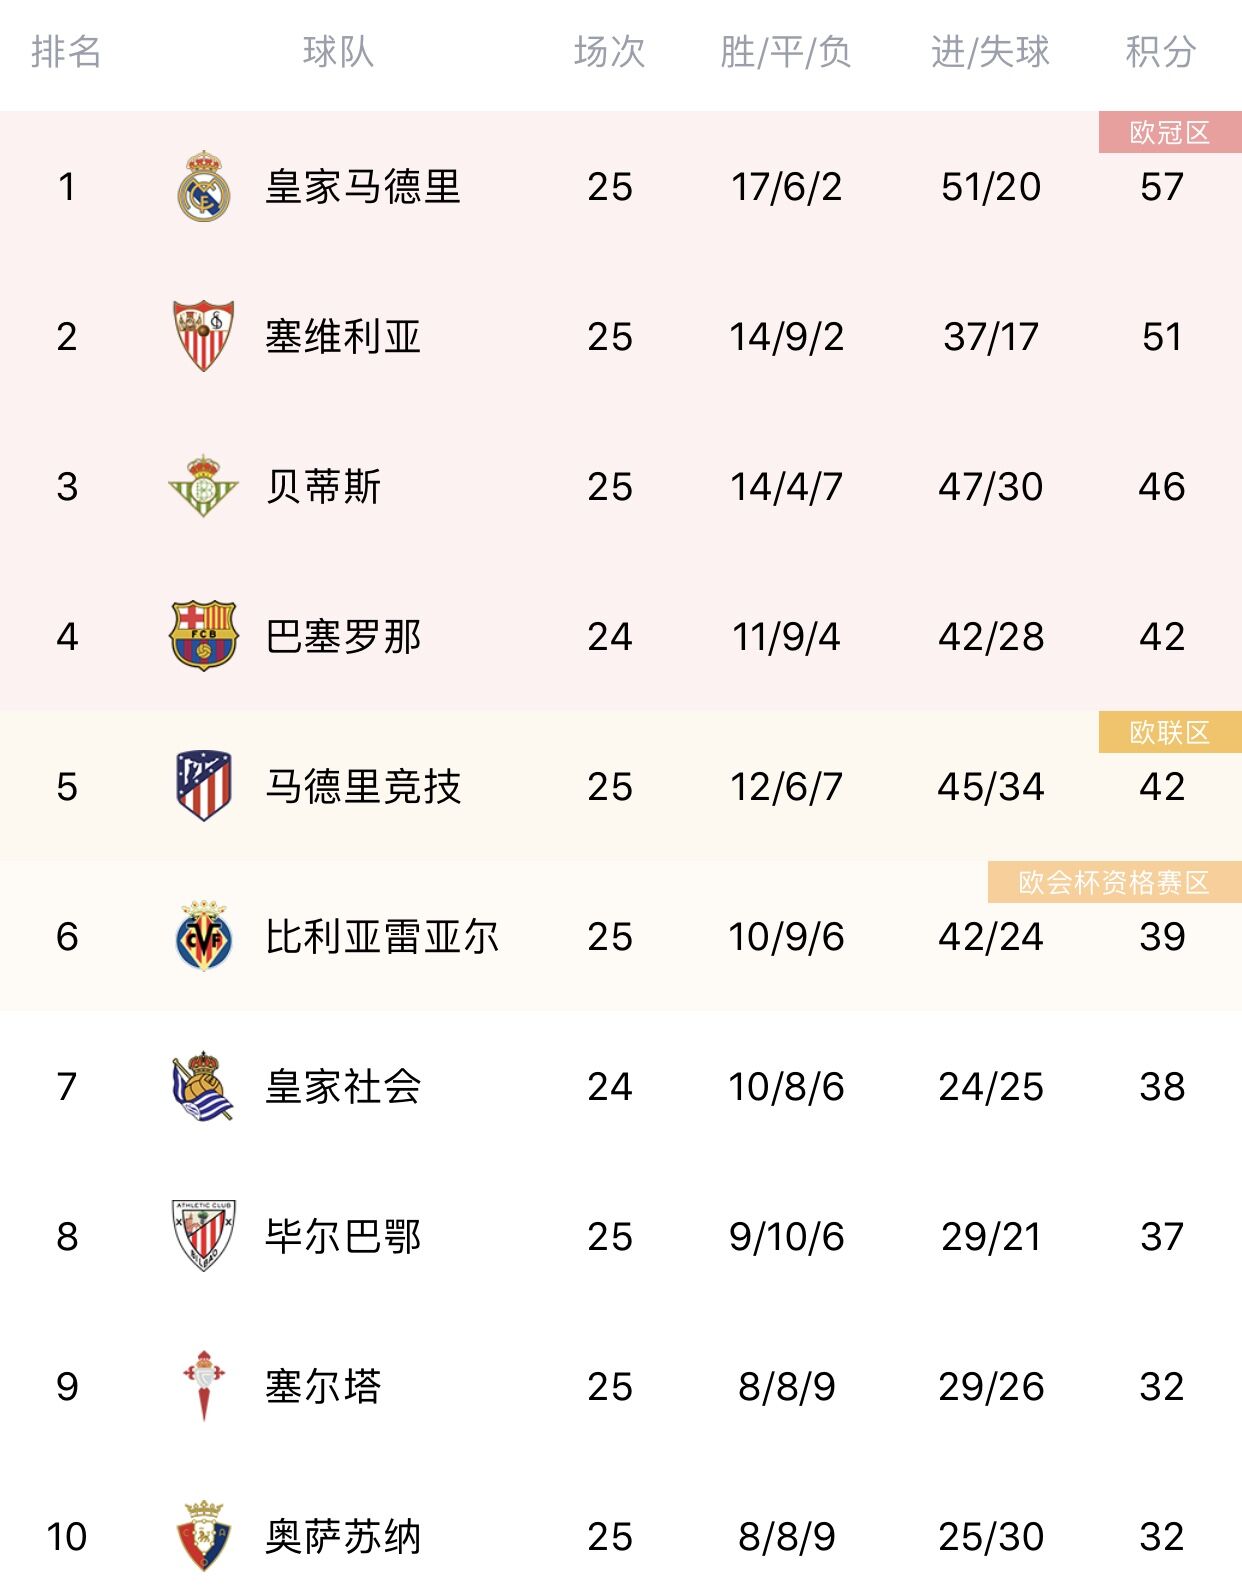Tap the Osasuna club crest
The width and height of the screenshot is (1242, 1594).
tap(204, 1536)
